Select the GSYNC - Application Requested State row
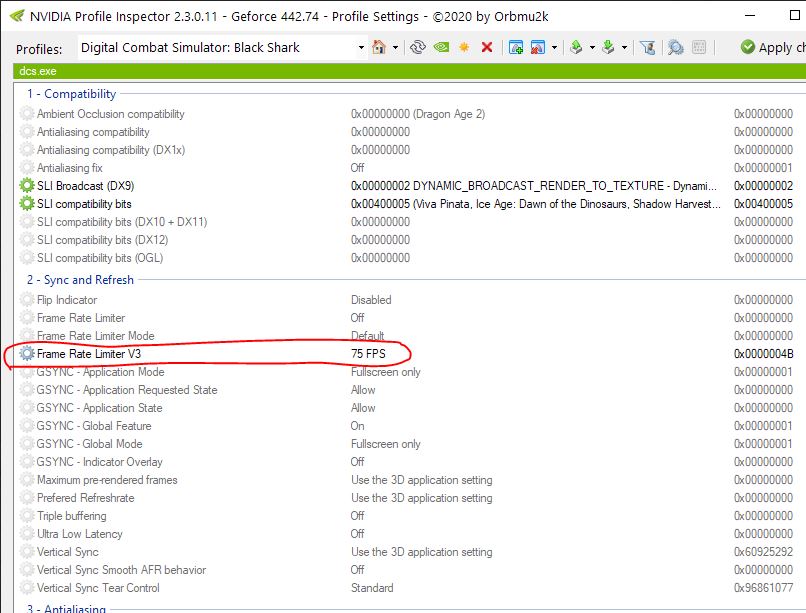806x613 pixels. 409,389
